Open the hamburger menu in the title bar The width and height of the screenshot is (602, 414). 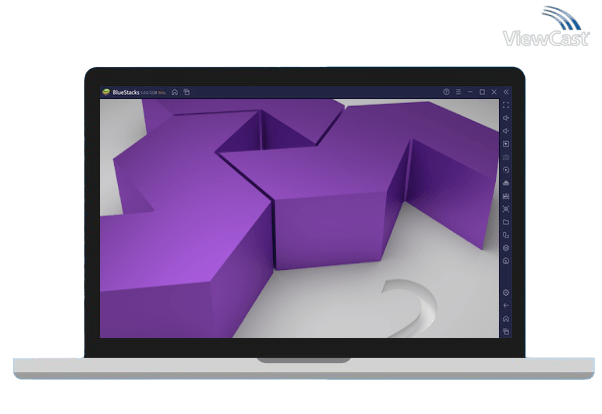[458, 92]
